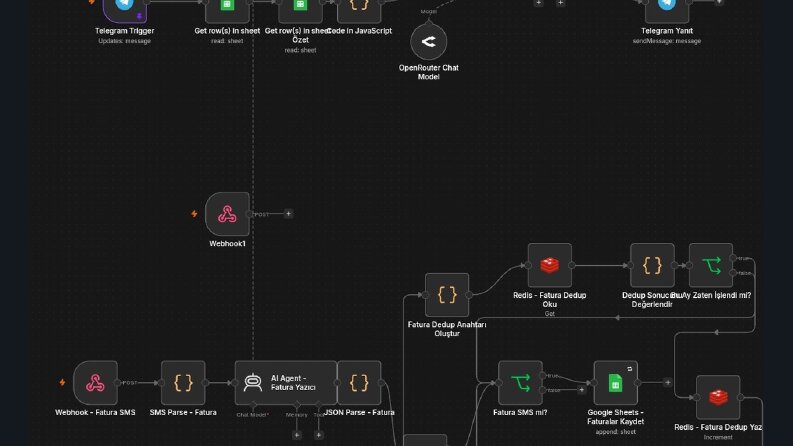Viewport: 793px width, 446px height.
Task: Select the Webhook1 node icon
Action: (227, 214)
